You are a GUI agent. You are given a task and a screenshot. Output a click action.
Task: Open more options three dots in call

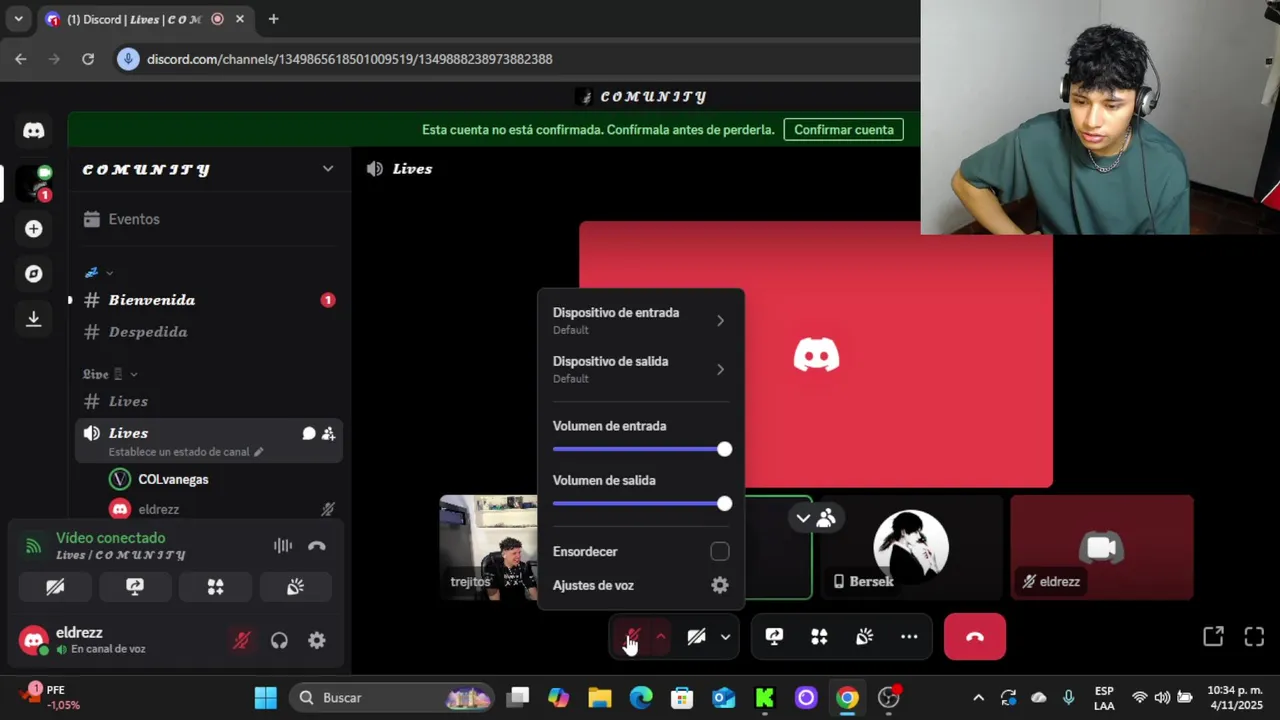tap(909, 637)
